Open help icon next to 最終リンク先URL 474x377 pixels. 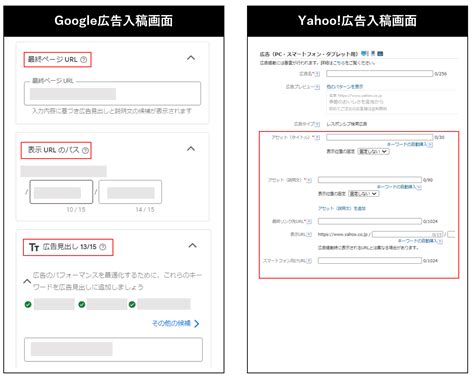(x=309, y=221)
